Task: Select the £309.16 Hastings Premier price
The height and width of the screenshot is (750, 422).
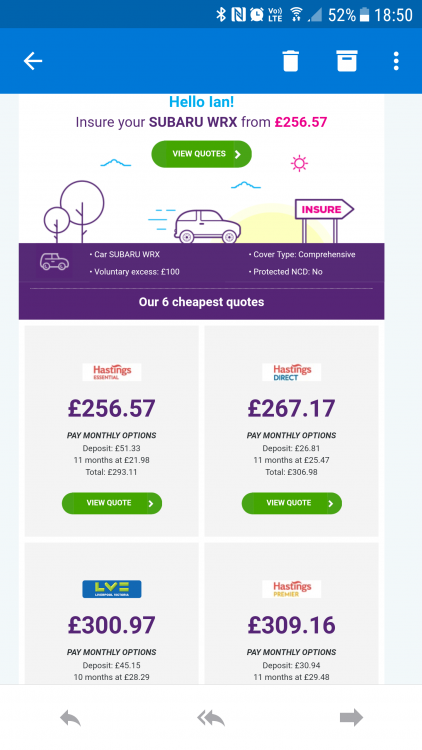Action: (291, 625)
